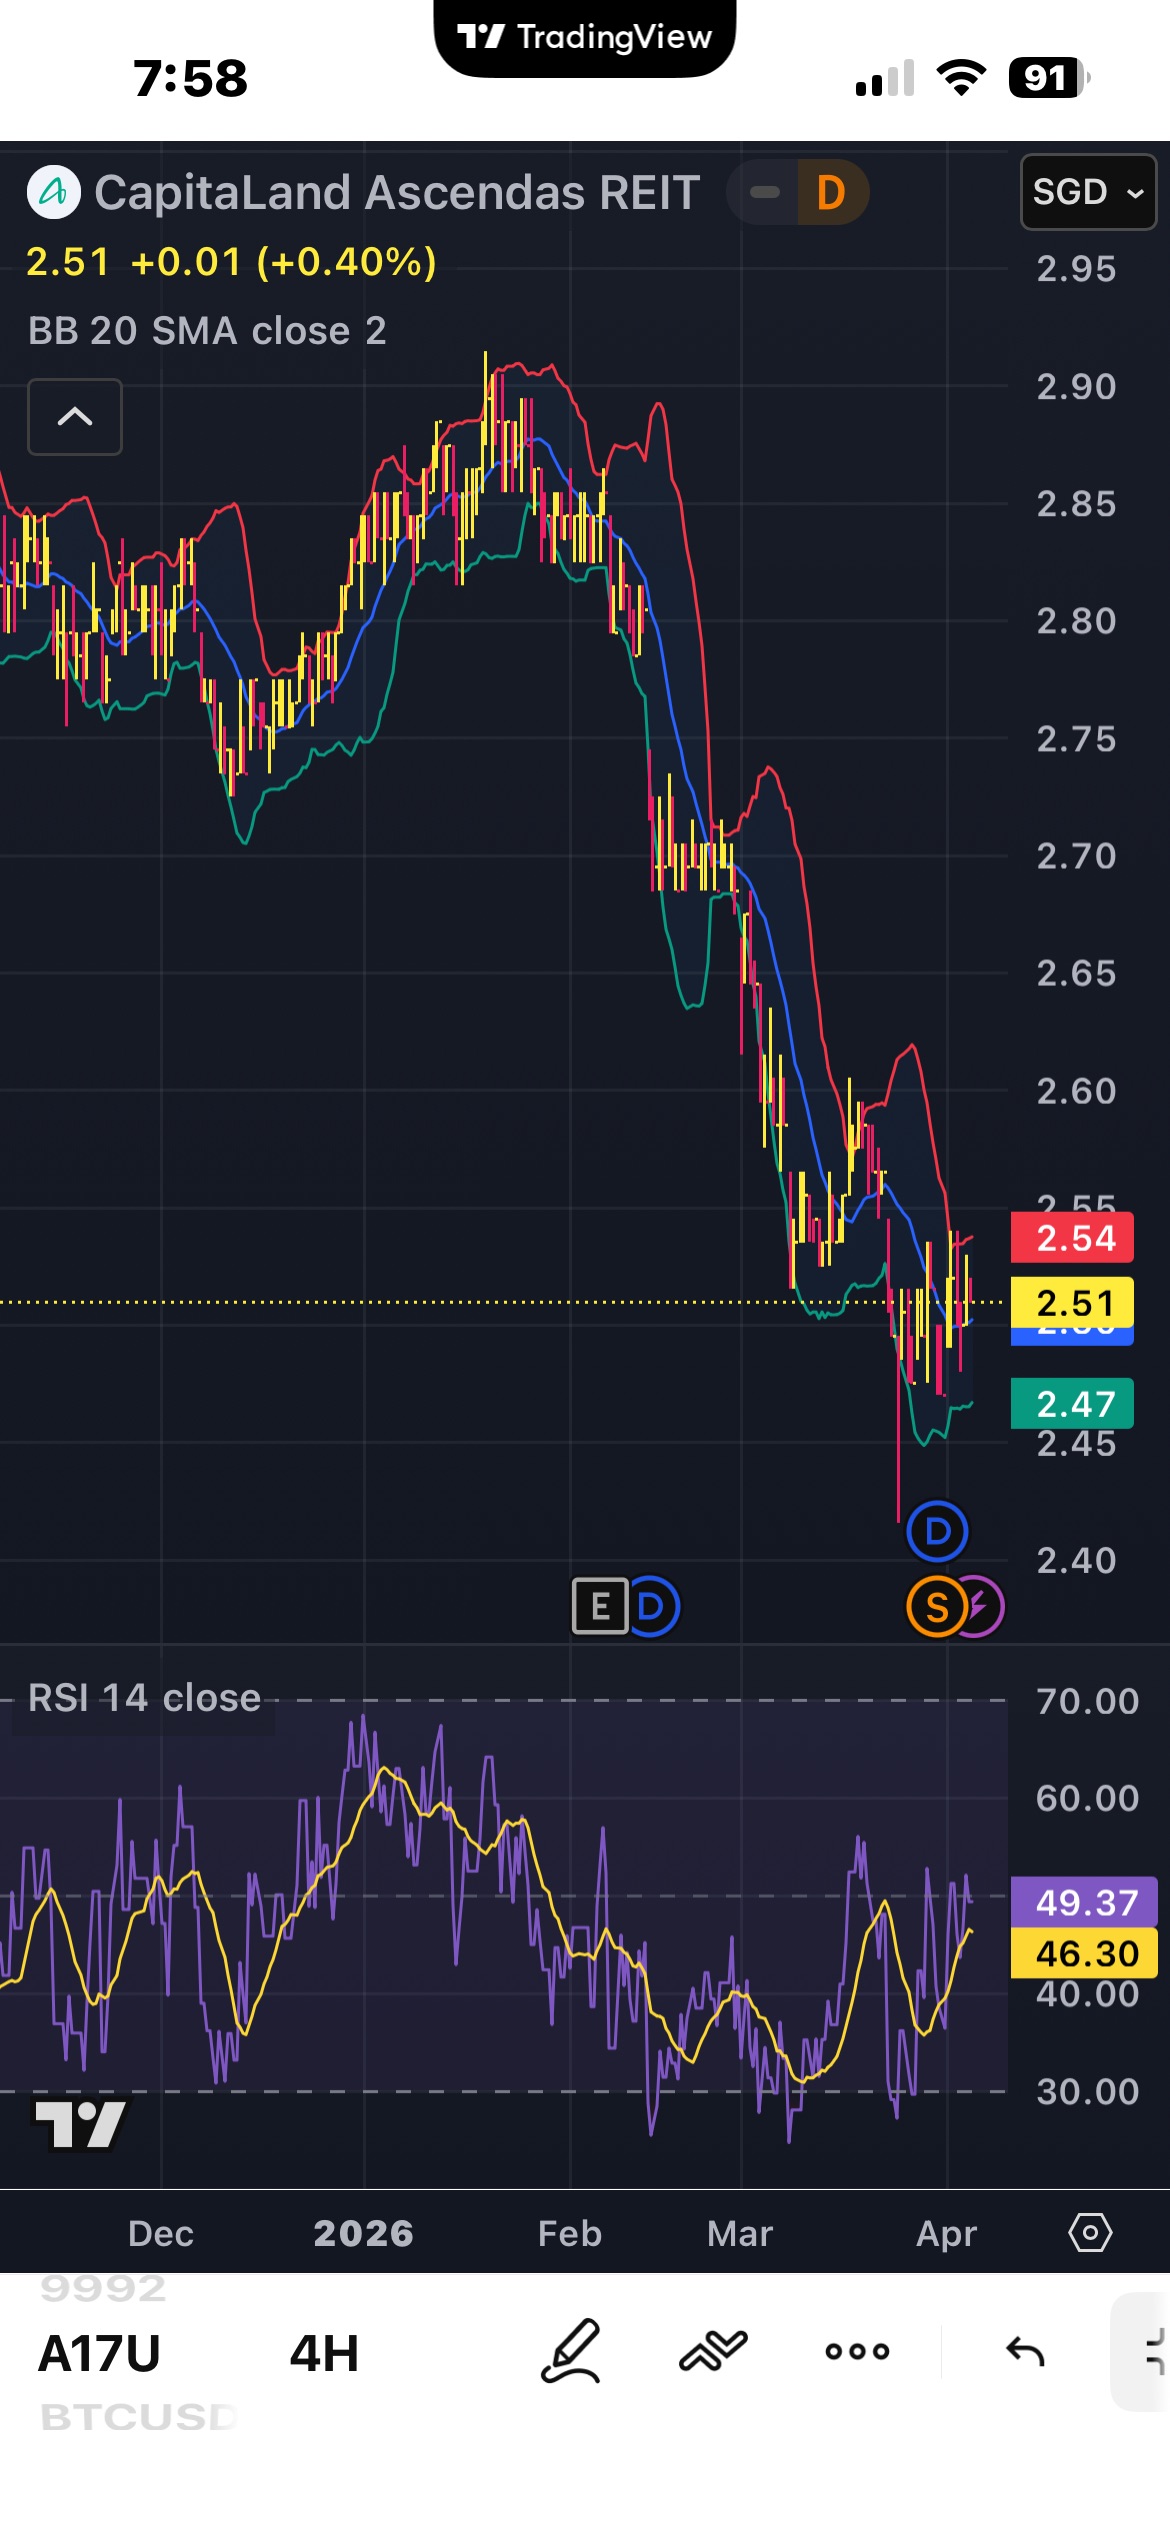Open chart settings hexagon icon

[1090, 2233]
